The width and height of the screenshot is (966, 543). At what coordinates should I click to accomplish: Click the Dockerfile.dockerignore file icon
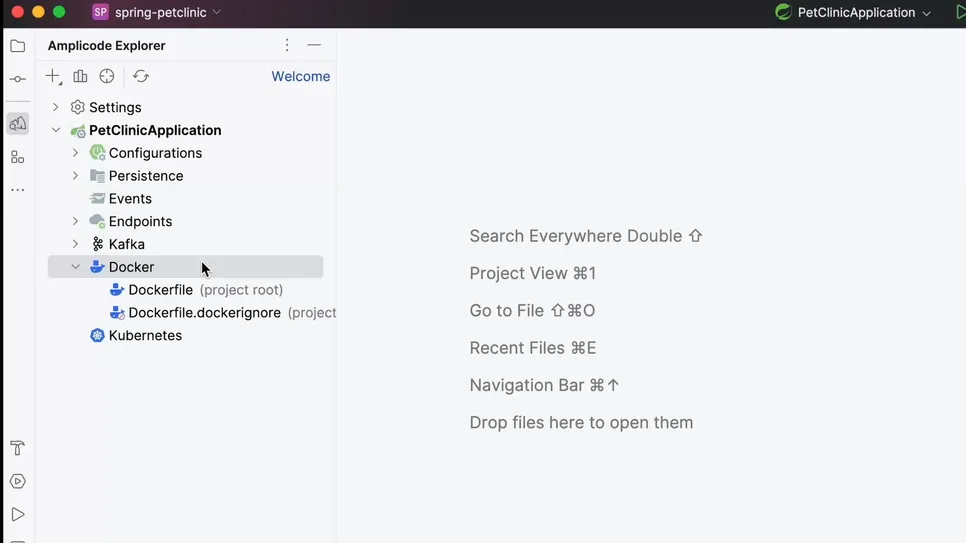click(117, 312)
